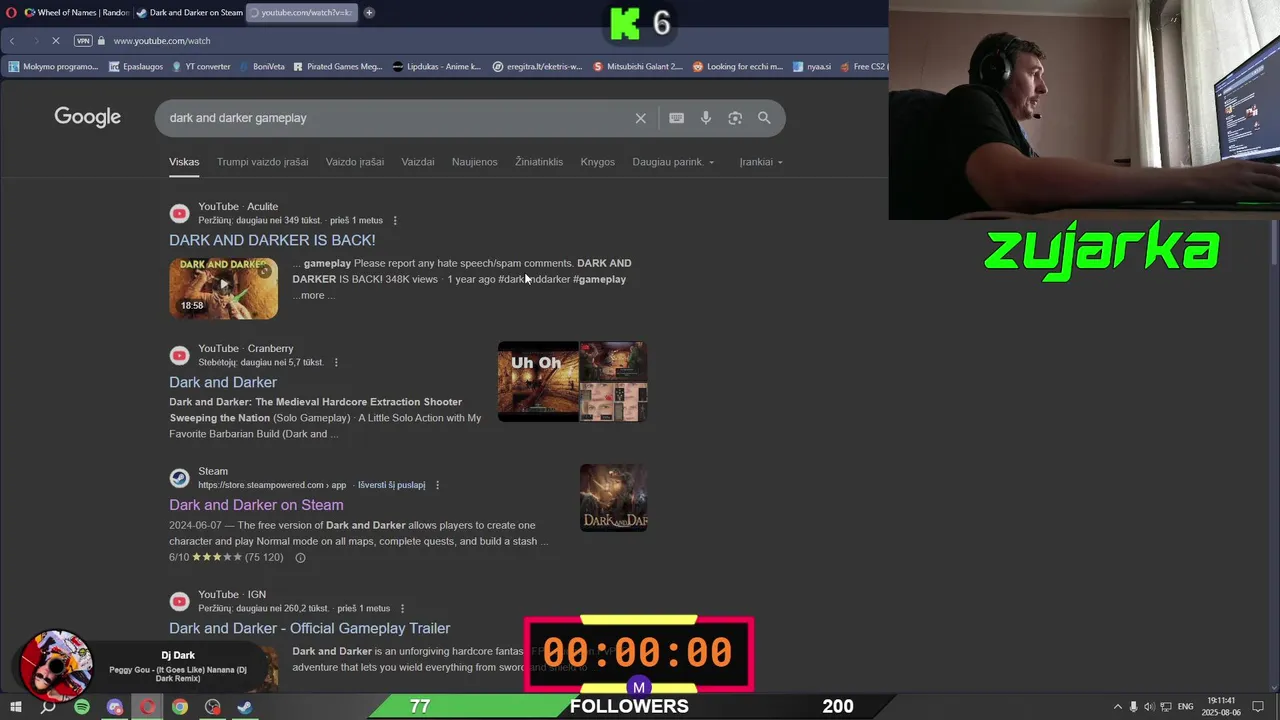Open the YT converter bookmark
Screen dimensions: 1280x720
[201, 67]
